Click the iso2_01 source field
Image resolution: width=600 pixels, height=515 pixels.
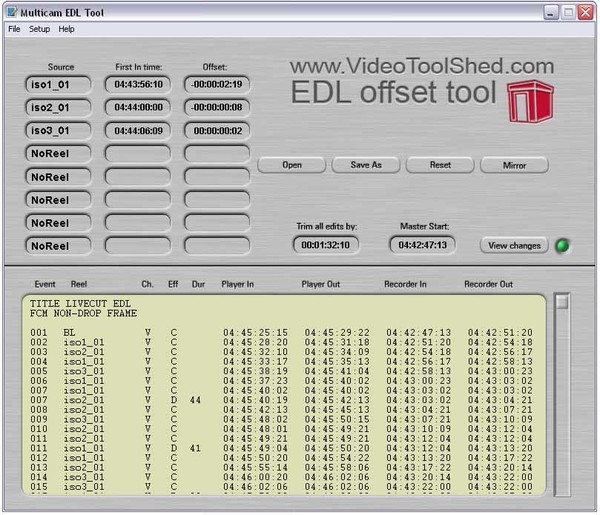point(59,108)
